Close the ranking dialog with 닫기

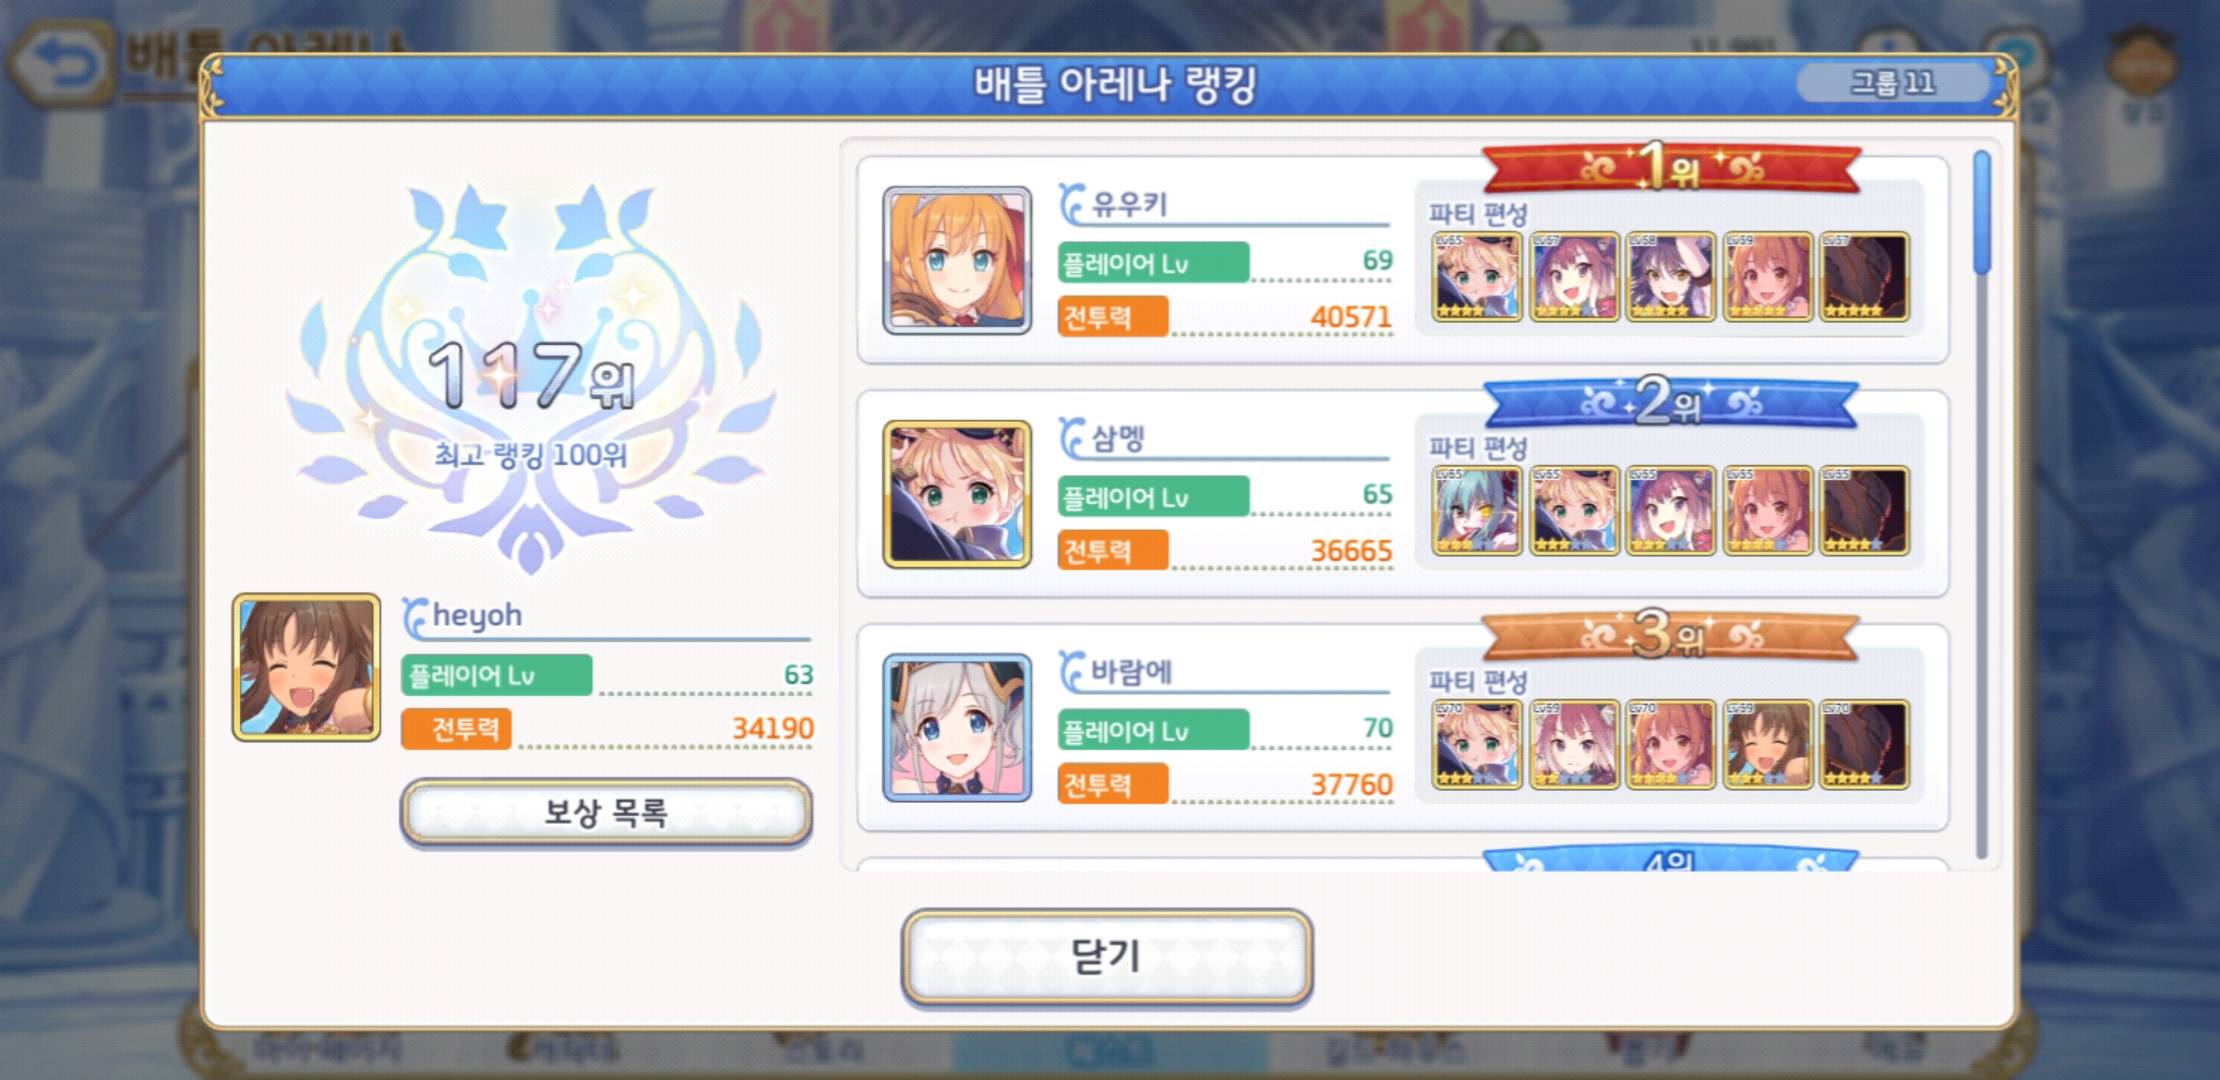point(1107,957)
